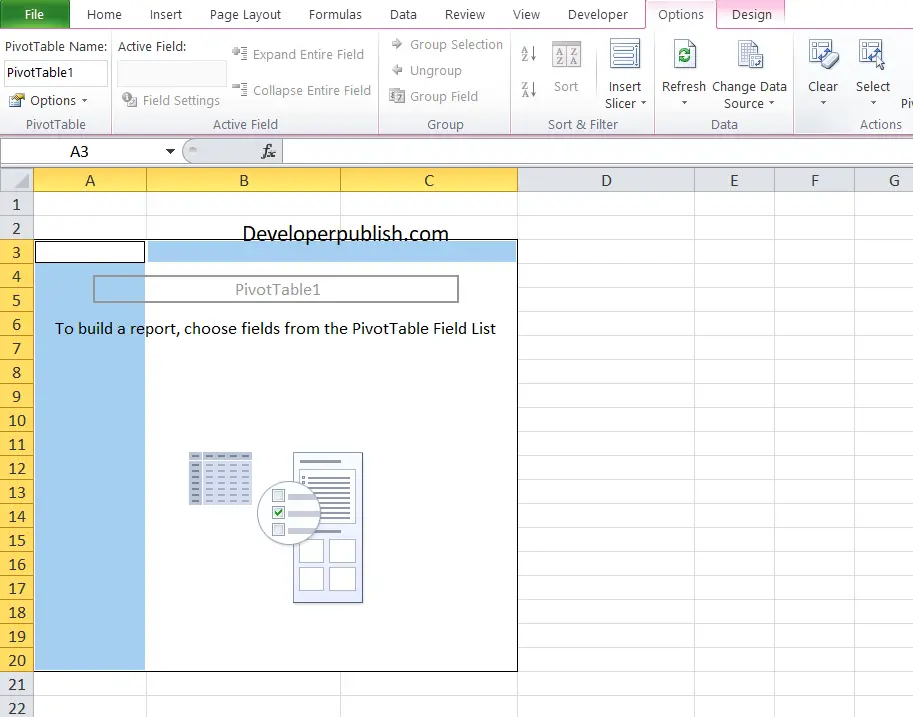Screen dimensions: 913x717
Task: Click the Group Field command
Action: click(x=434, y=96)
